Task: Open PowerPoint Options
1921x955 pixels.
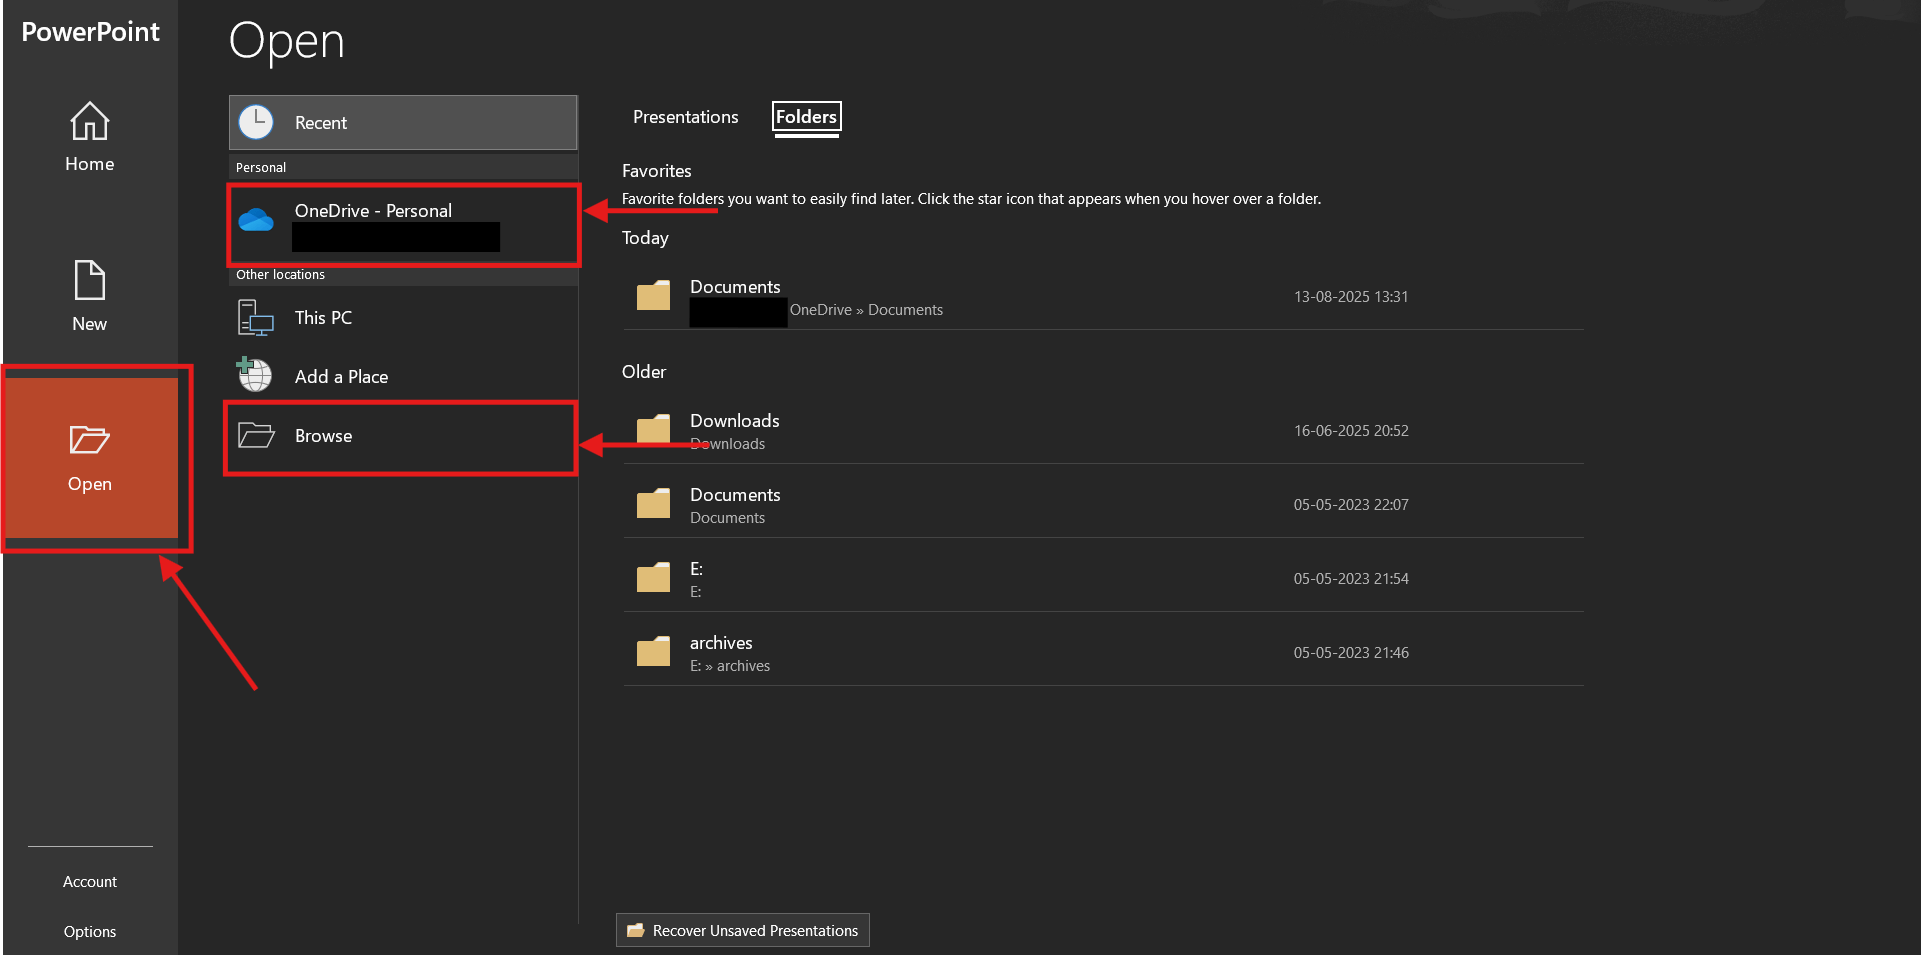Action: coord(90,932)
